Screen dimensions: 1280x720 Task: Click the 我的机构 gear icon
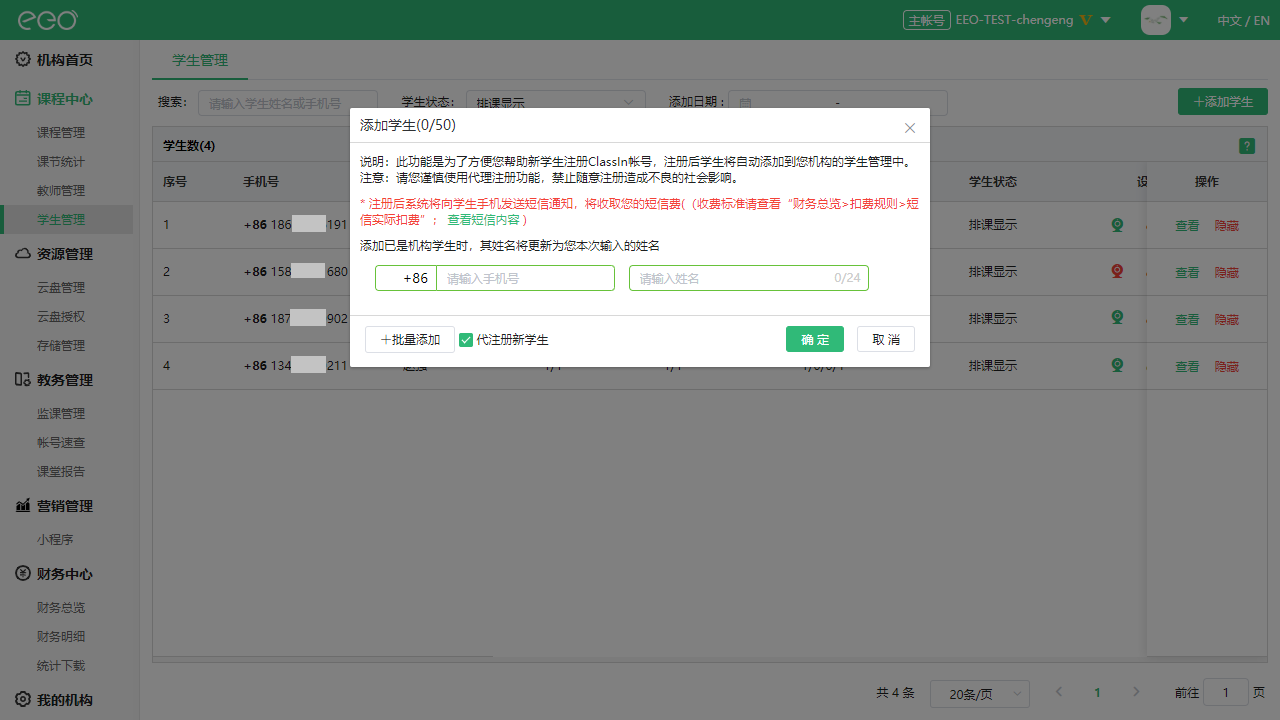[23, 700]
